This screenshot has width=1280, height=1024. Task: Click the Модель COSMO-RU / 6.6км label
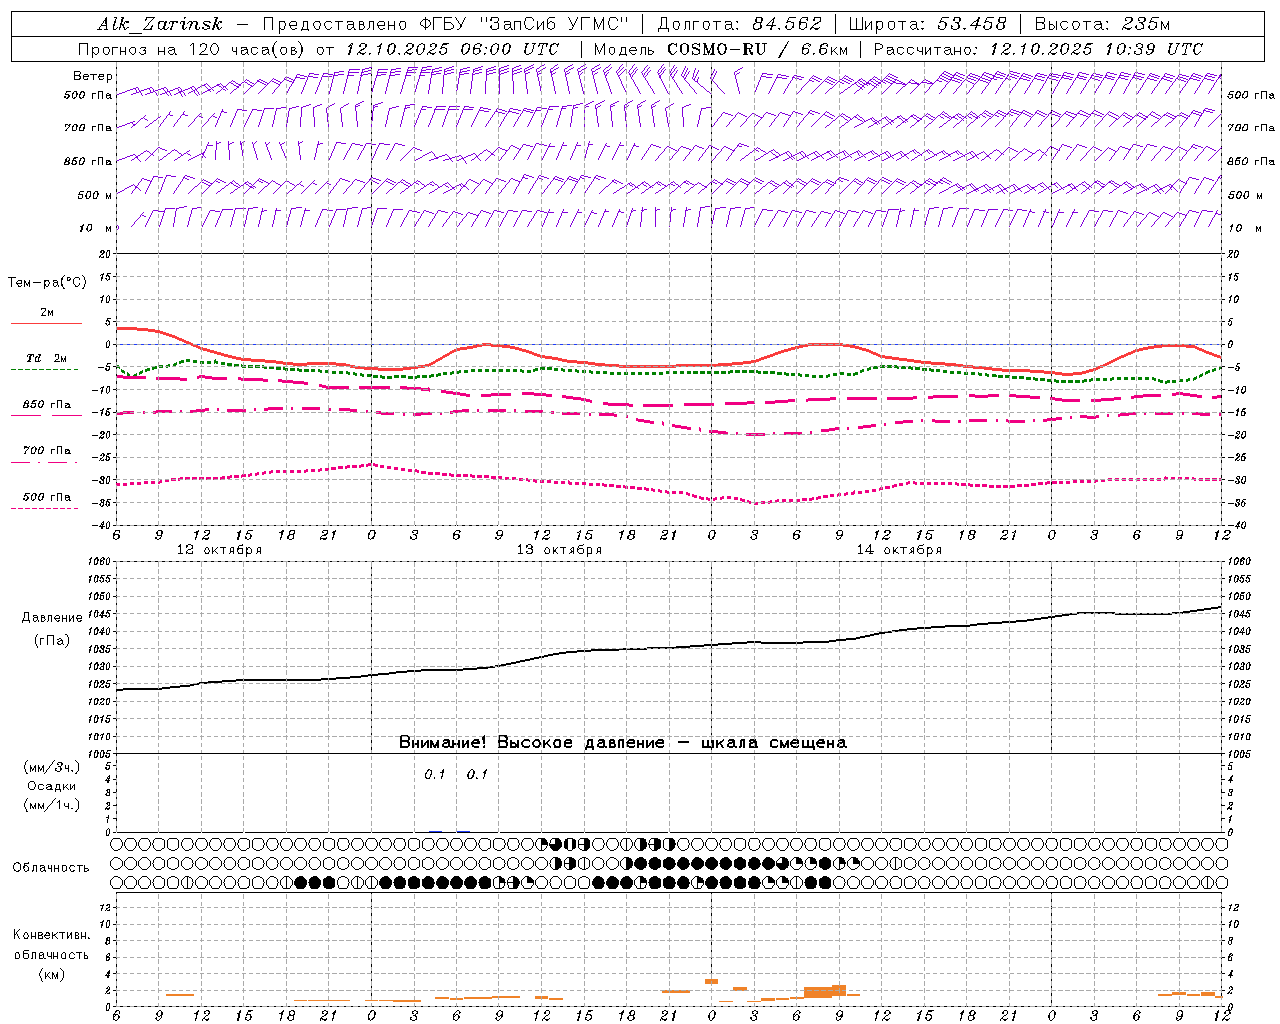point(721,49)
